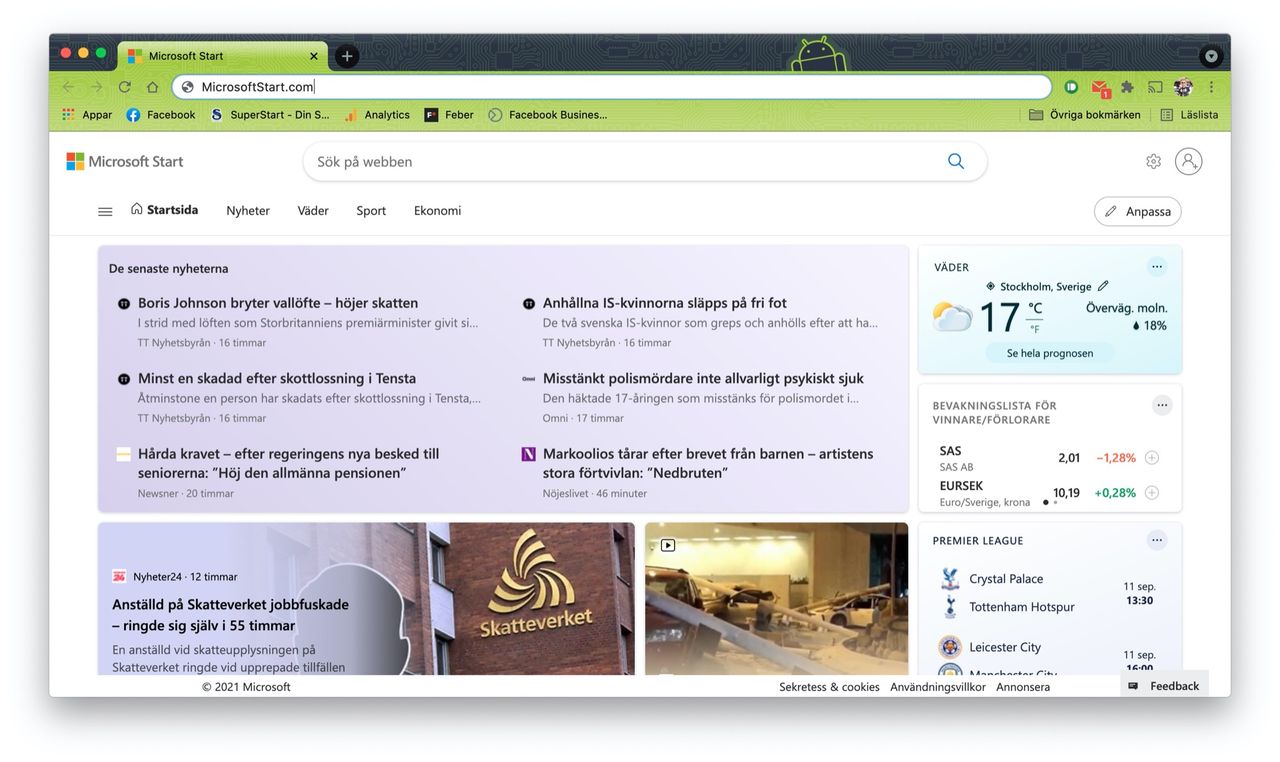
Task: Select the Ekonomi tab
Action: 437,211
